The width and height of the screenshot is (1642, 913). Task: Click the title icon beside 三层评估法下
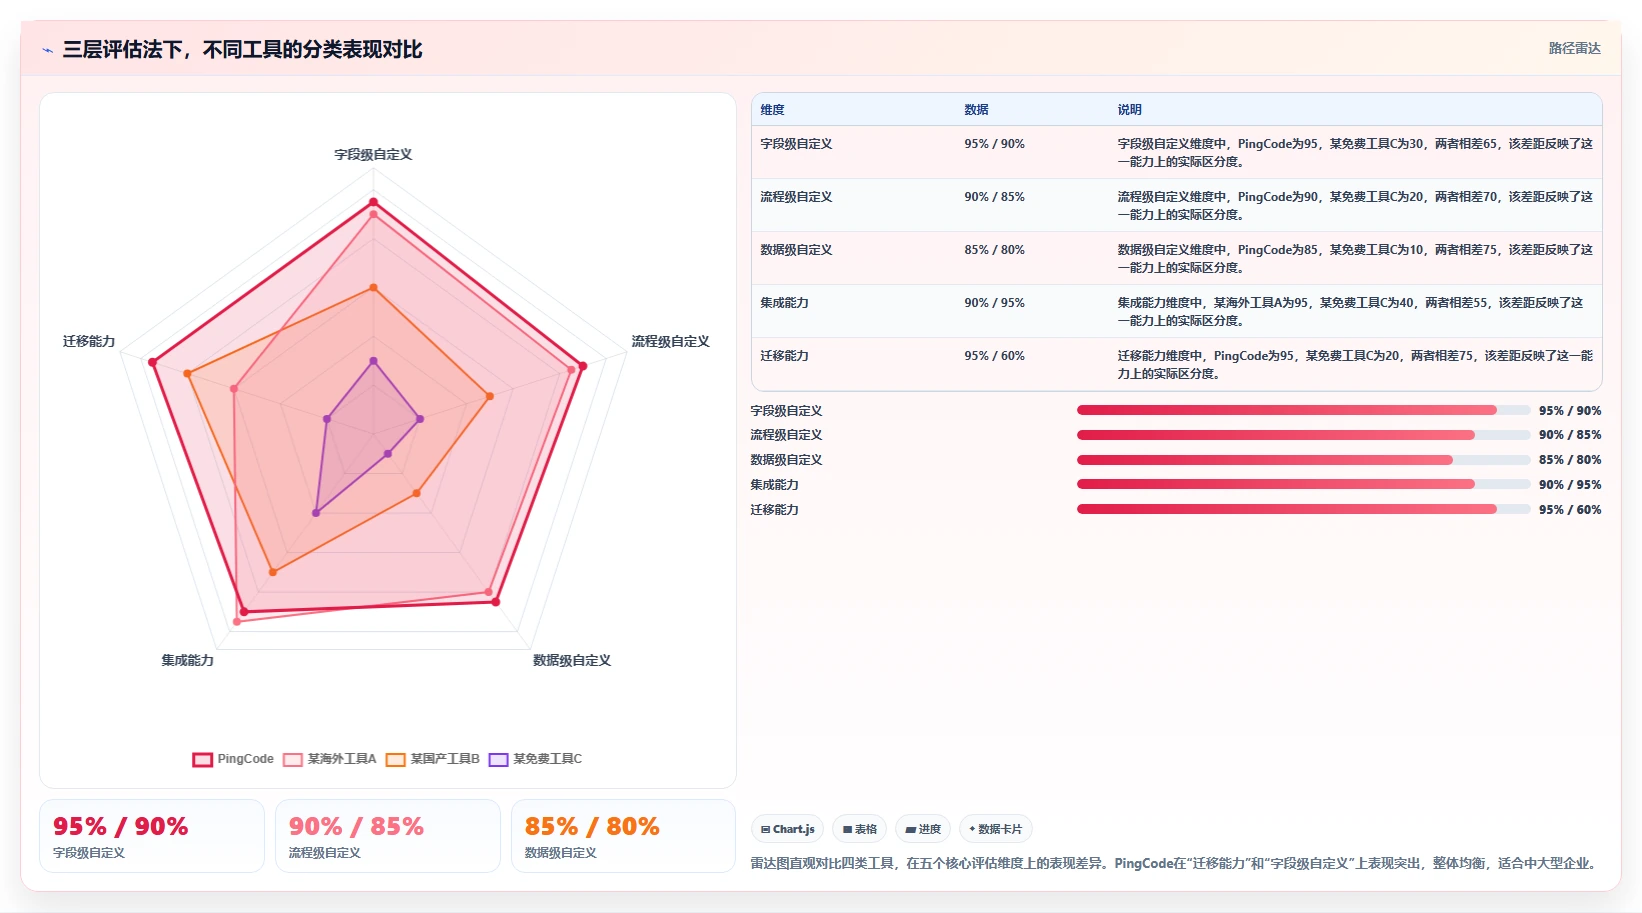point(47,50)
